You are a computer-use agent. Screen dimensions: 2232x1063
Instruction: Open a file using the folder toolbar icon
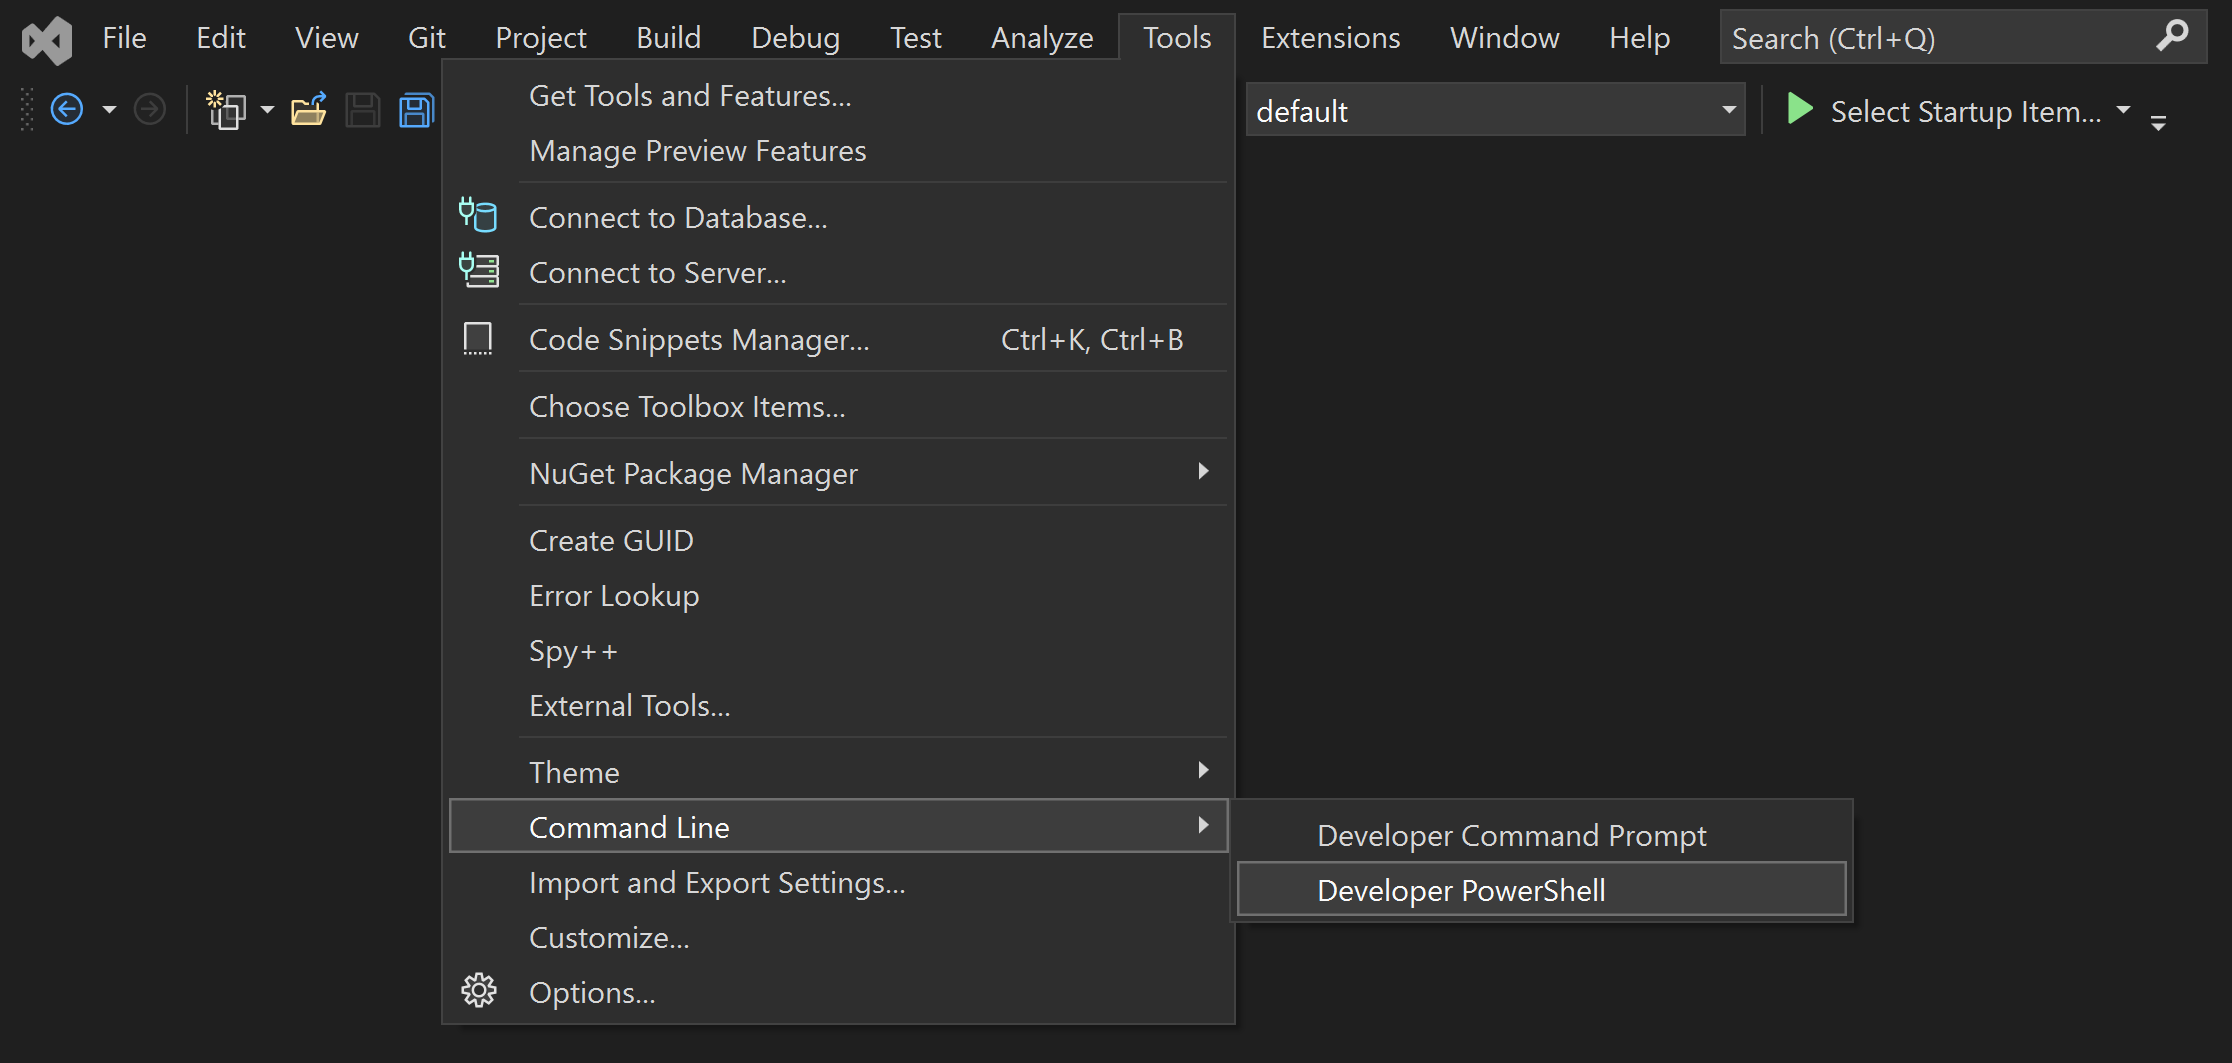tap(309, 110)
